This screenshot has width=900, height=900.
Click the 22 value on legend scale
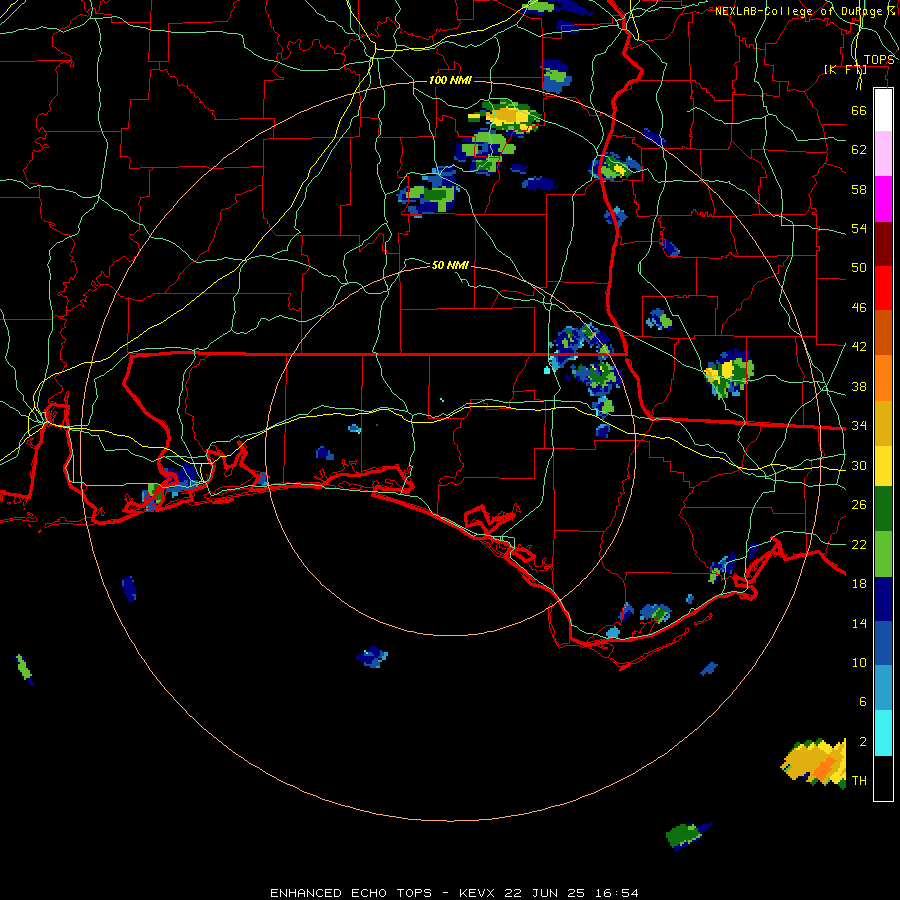(x=859, y=544)
